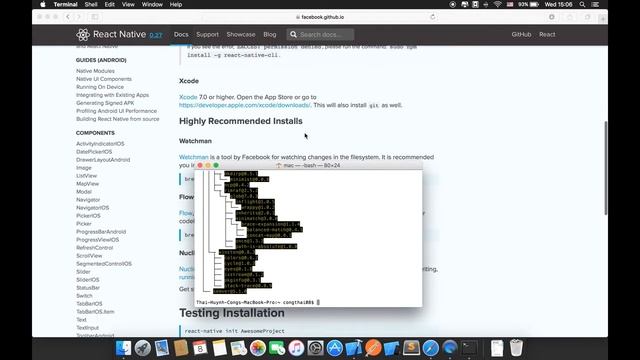Open developer.apple.com xcode downloads link

click(x=244, y=105)
